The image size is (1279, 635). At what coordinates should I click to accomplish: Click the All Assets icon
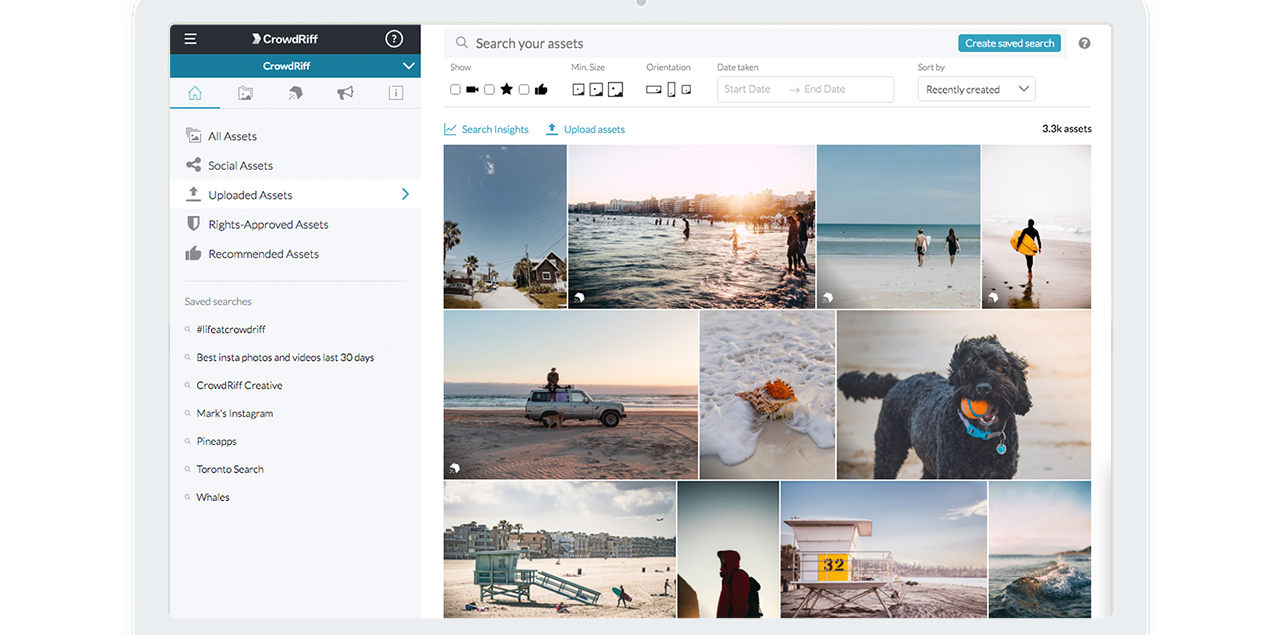[x=194, y=136]
